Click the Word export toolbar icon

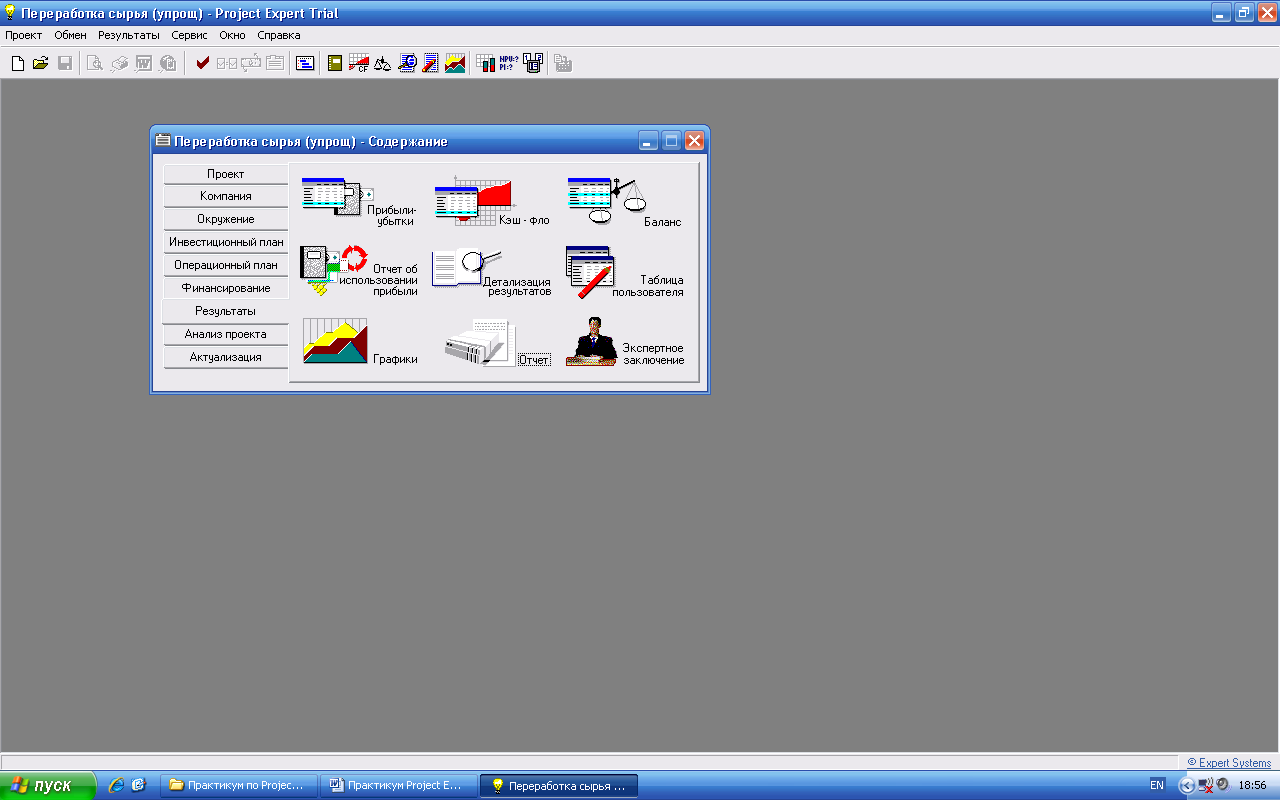143,63
